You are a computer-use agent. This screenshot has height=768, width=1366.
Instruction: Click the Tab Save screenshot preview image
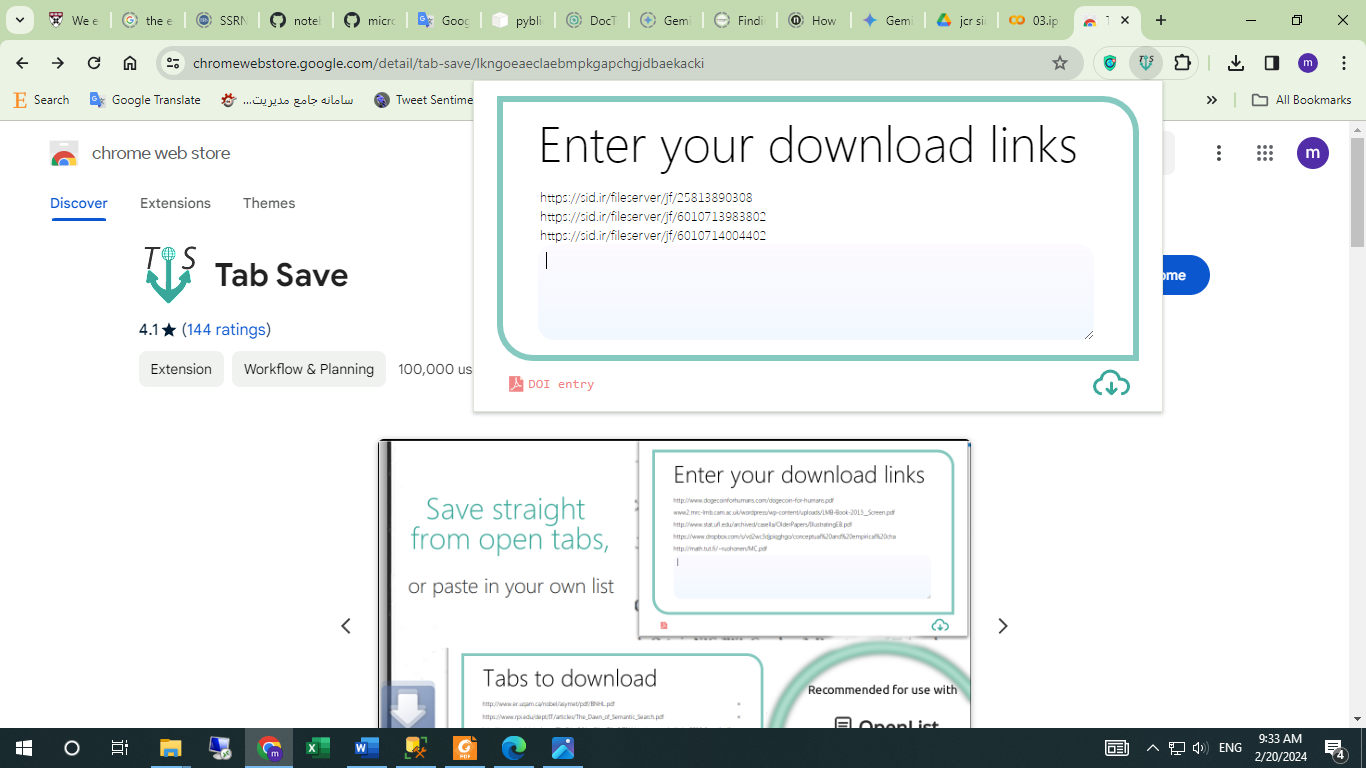(x=674, y=584)
